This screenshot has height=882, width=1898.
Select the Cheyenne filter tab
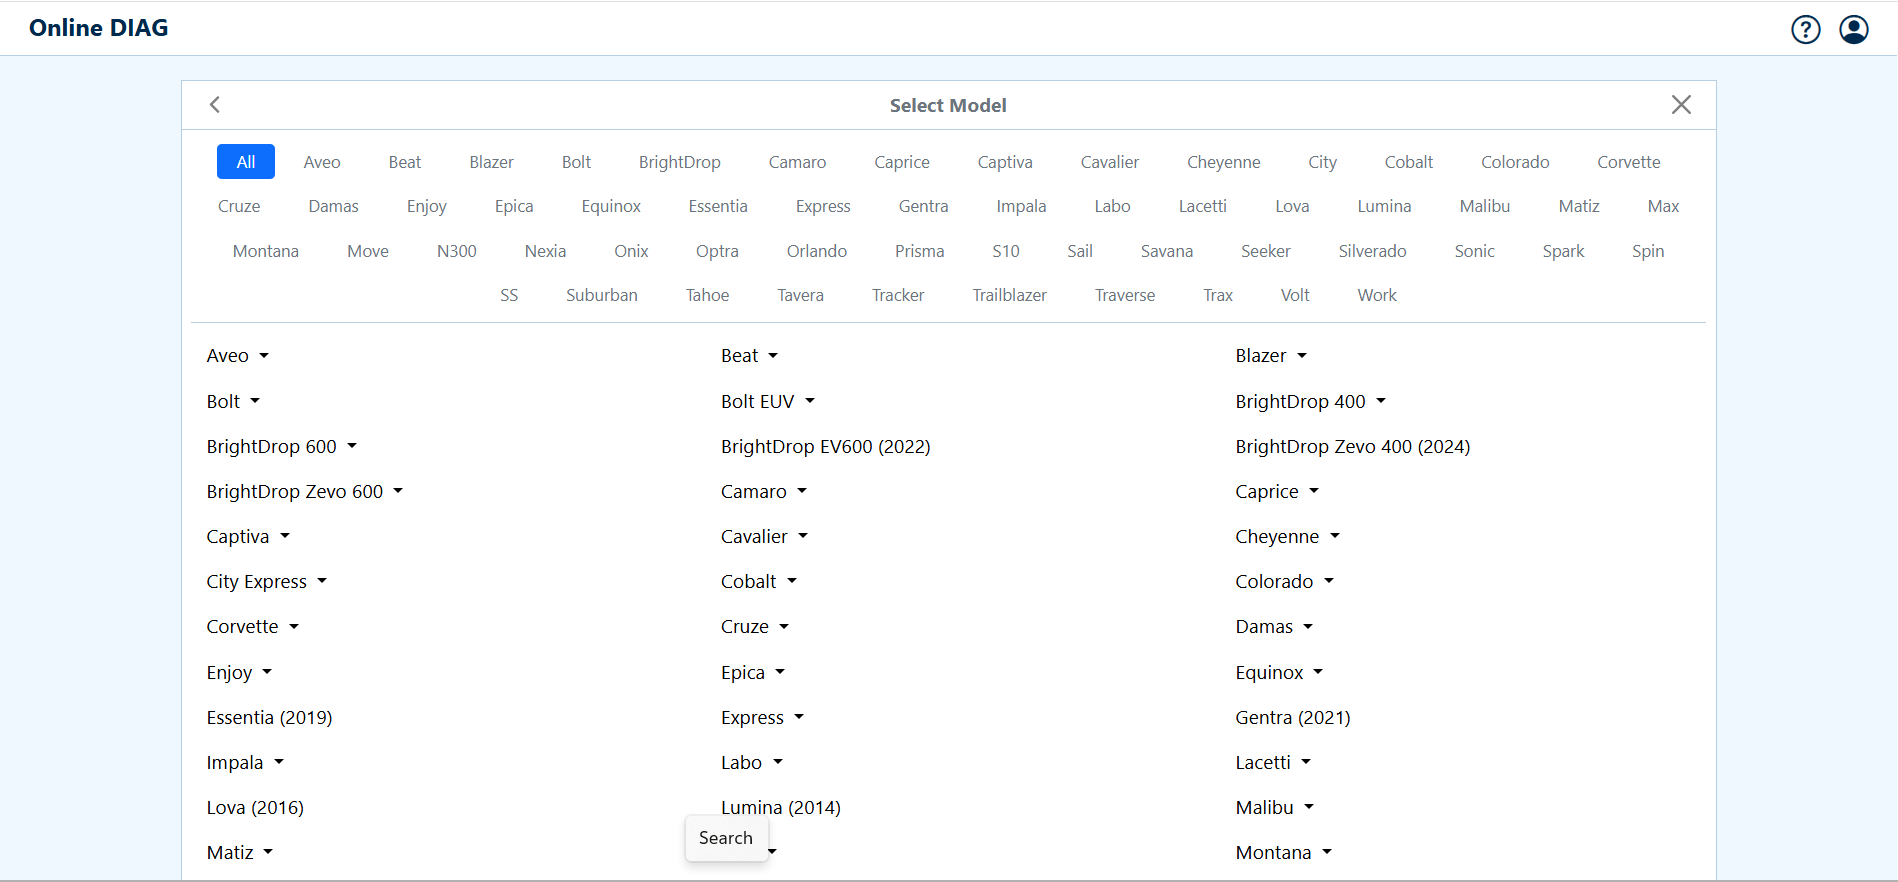[x=1223, y=162]
